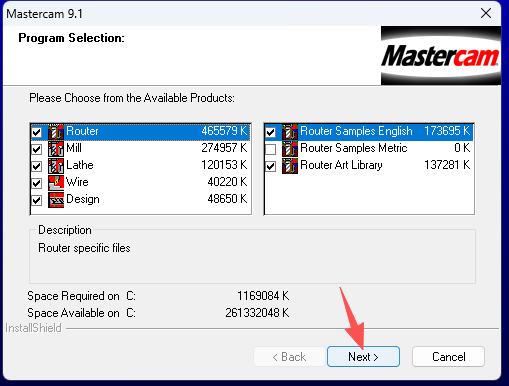Click the 137281 K size value
Viewport: 509px width, 386px height.
tap(447, 165)
